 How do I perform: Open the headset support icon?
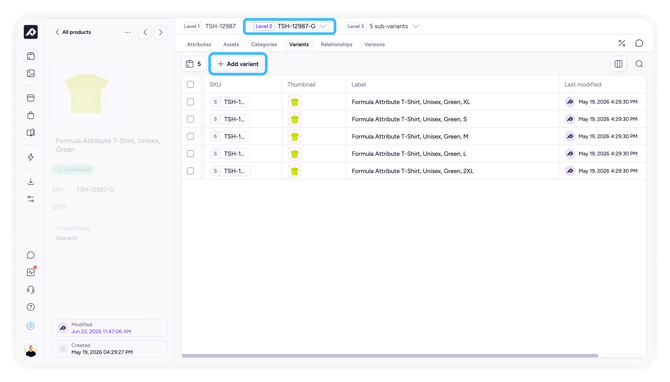coord(31,290)
